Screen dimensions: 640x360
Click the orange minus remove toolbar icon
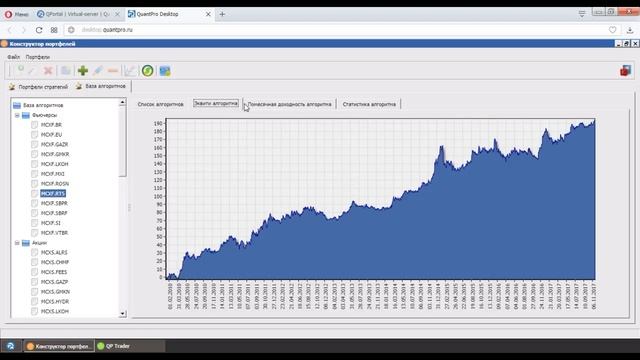[113, 71]
